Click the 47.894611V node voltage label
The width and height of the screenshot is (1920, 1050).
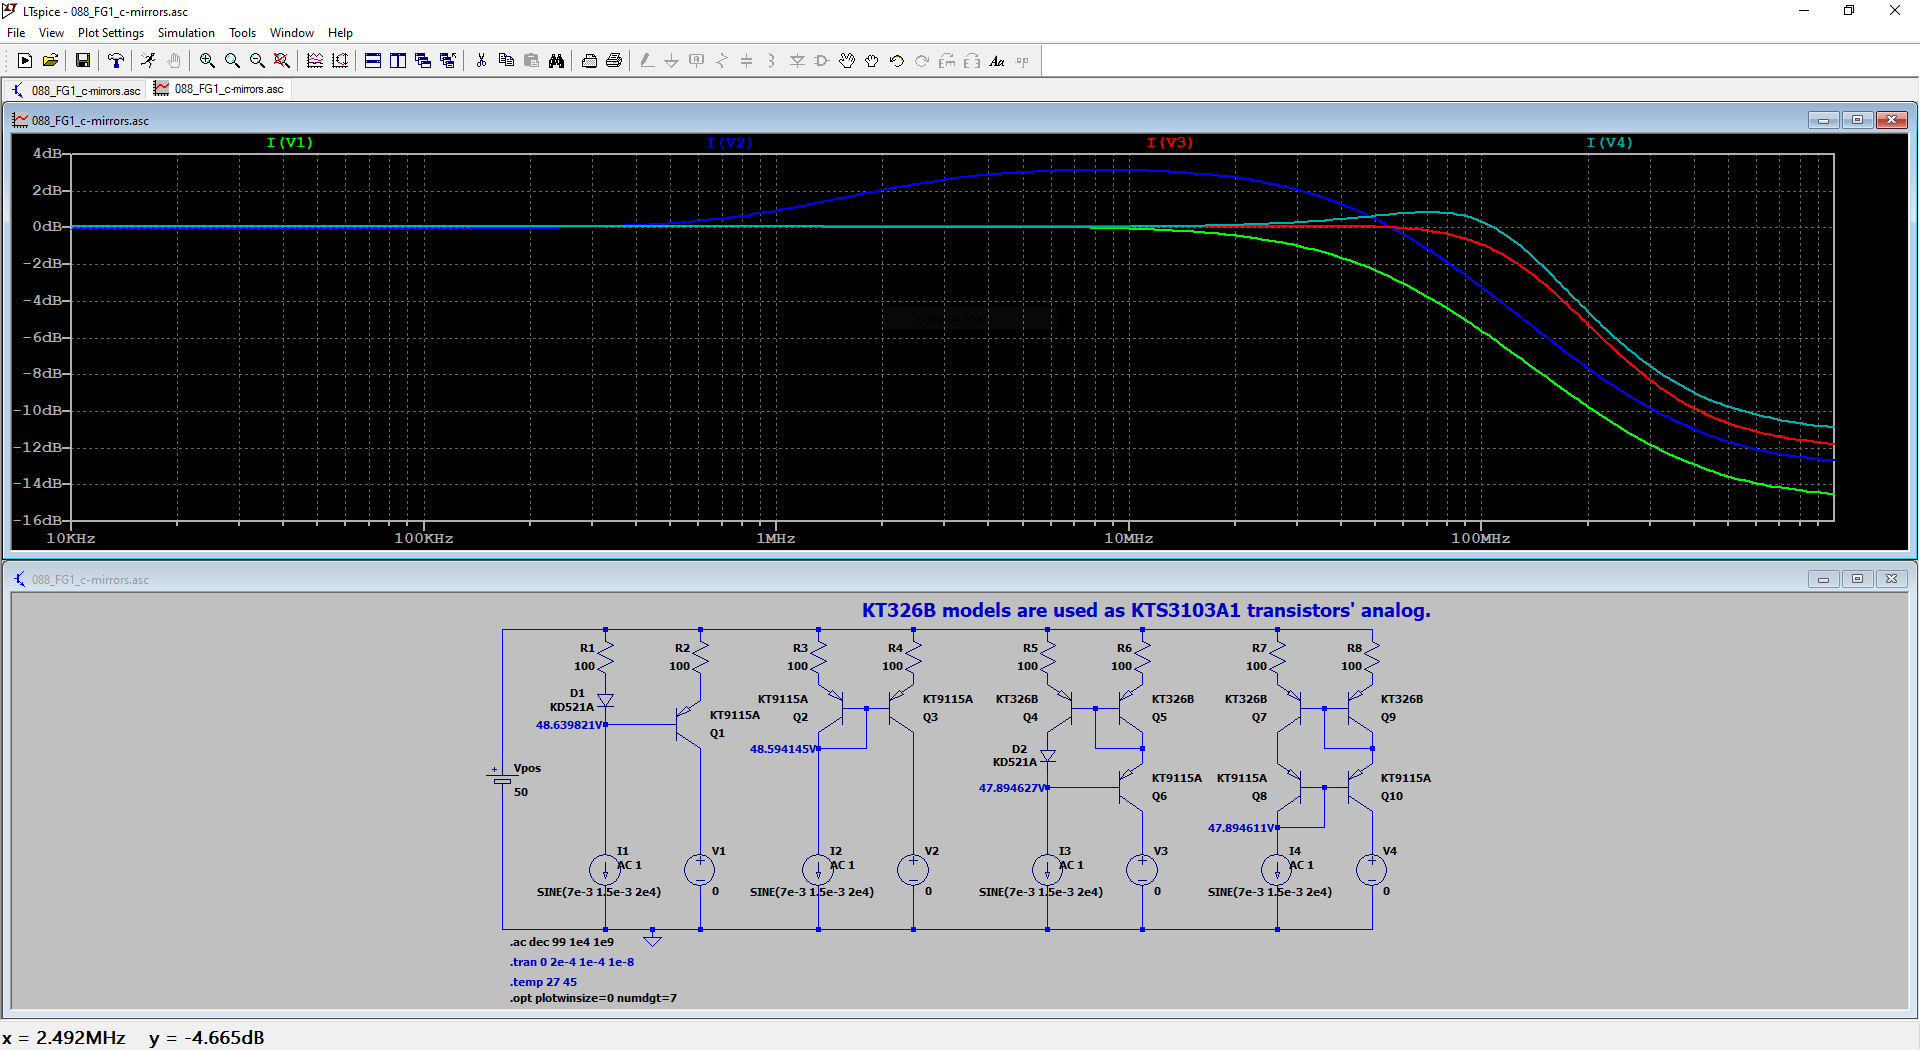(1242, 828)
